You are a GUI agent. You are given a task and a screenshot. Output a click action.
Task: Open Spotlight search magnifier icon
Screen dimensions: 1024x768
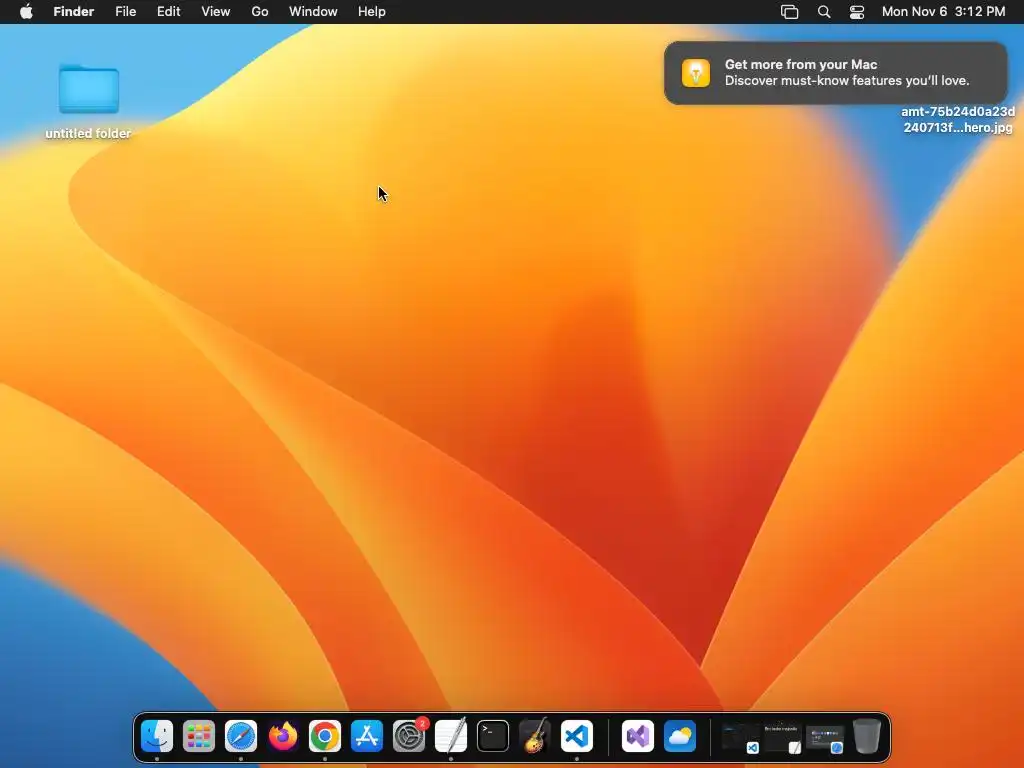[824, 12]
